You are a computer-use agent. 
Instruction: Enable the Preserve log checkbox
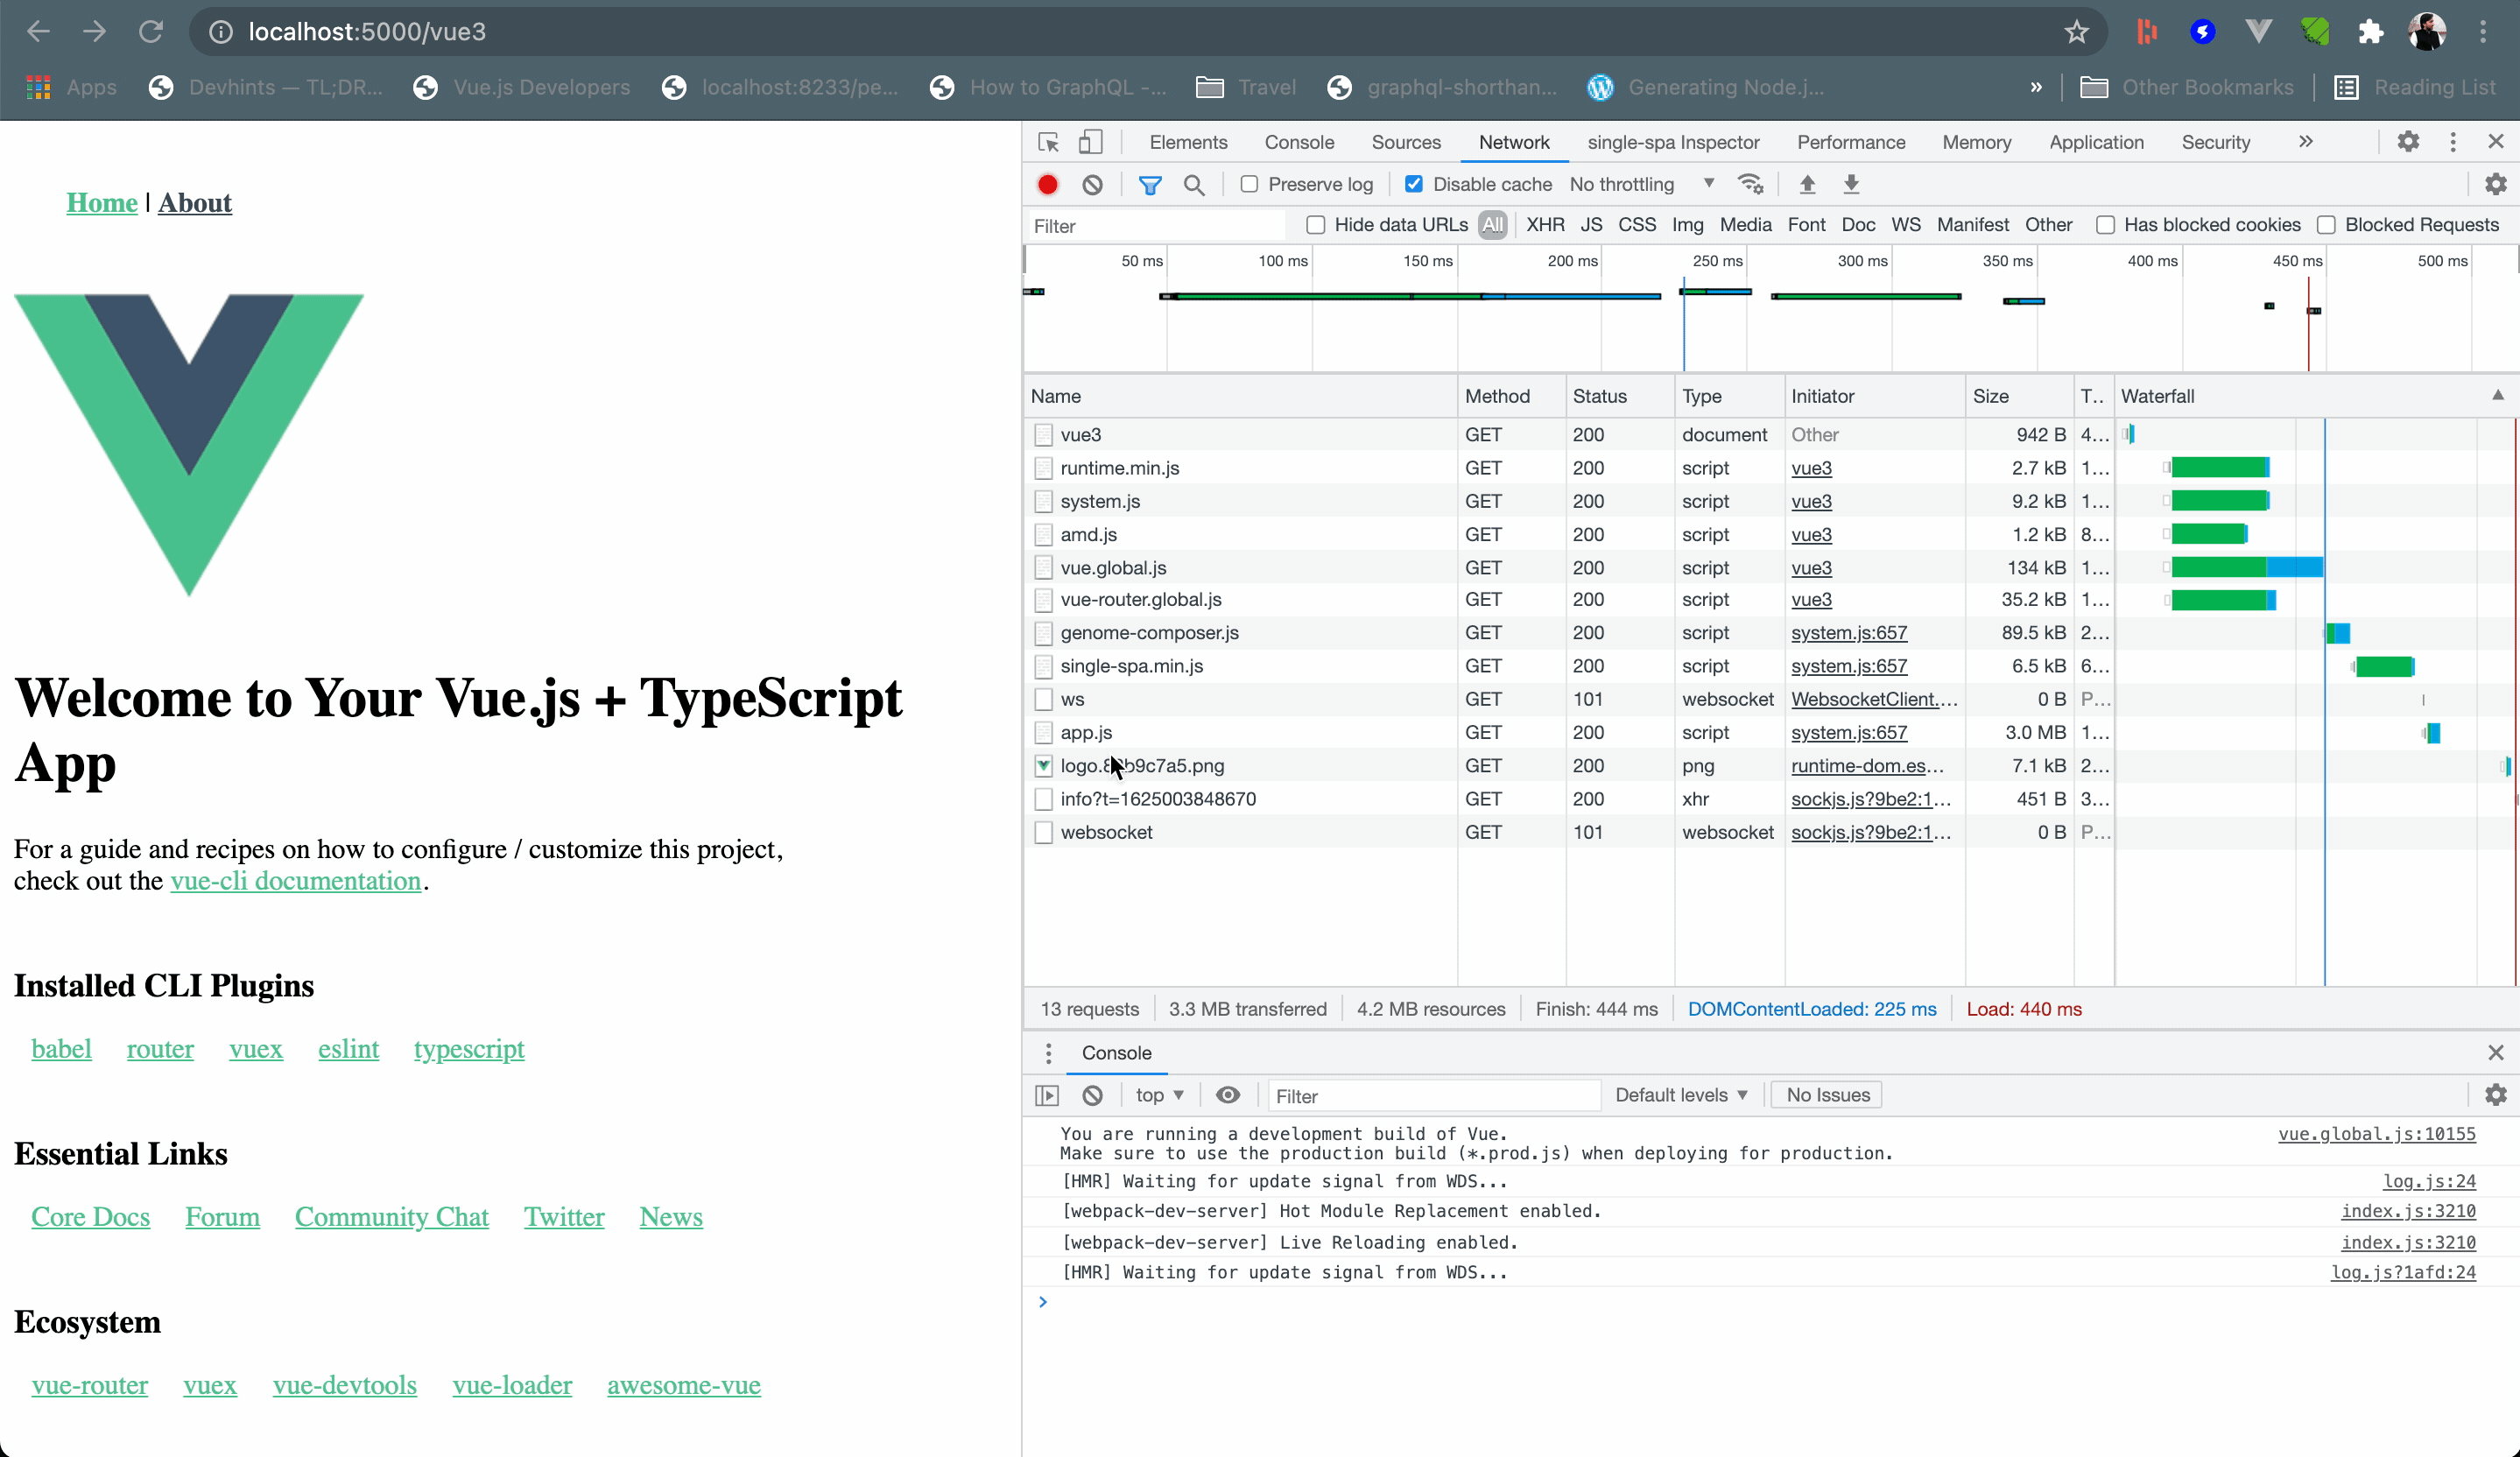tap(1249, 184)
